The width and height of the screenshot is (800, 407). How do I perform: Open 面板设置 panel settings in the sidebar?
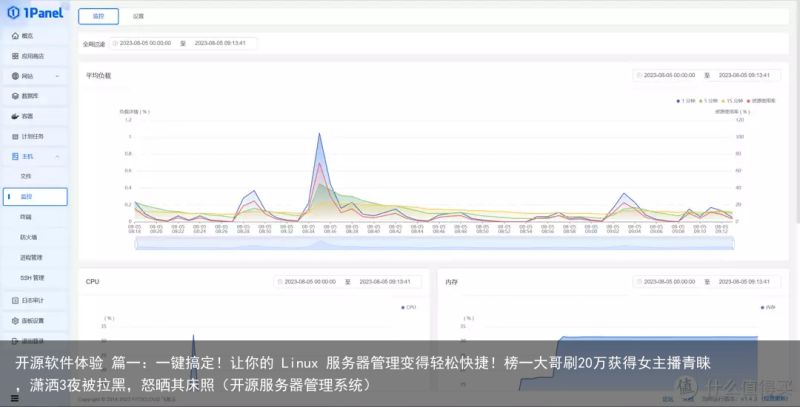[35, 321]
